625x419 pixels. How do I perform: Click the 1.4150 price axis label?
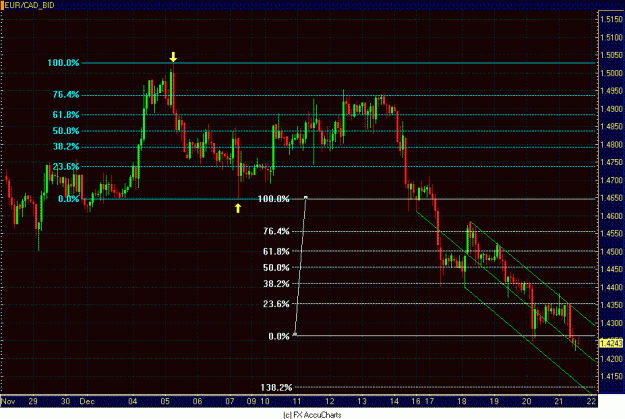[611, 376]
